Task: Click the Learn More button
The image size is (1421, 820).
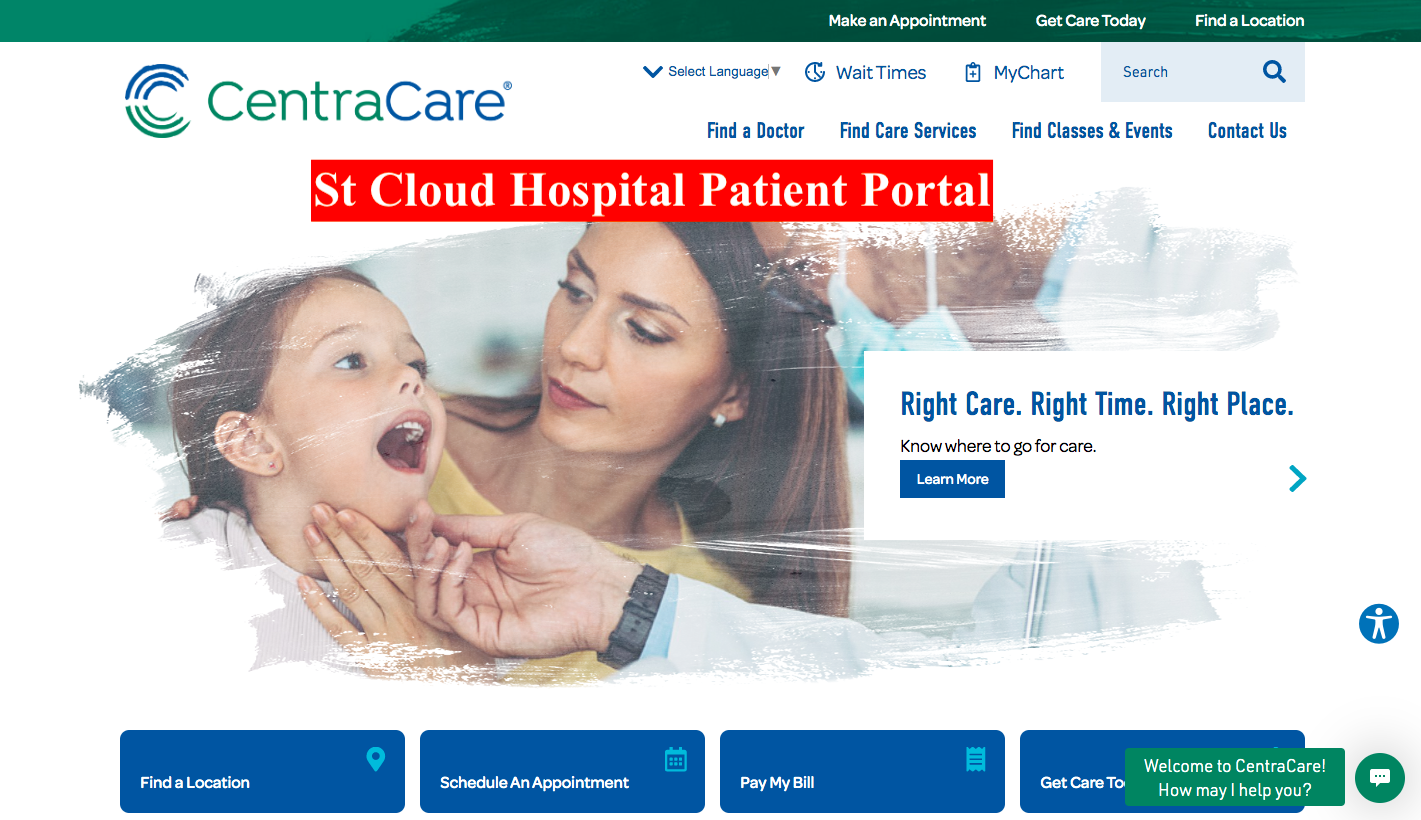Action: (952, 479)
